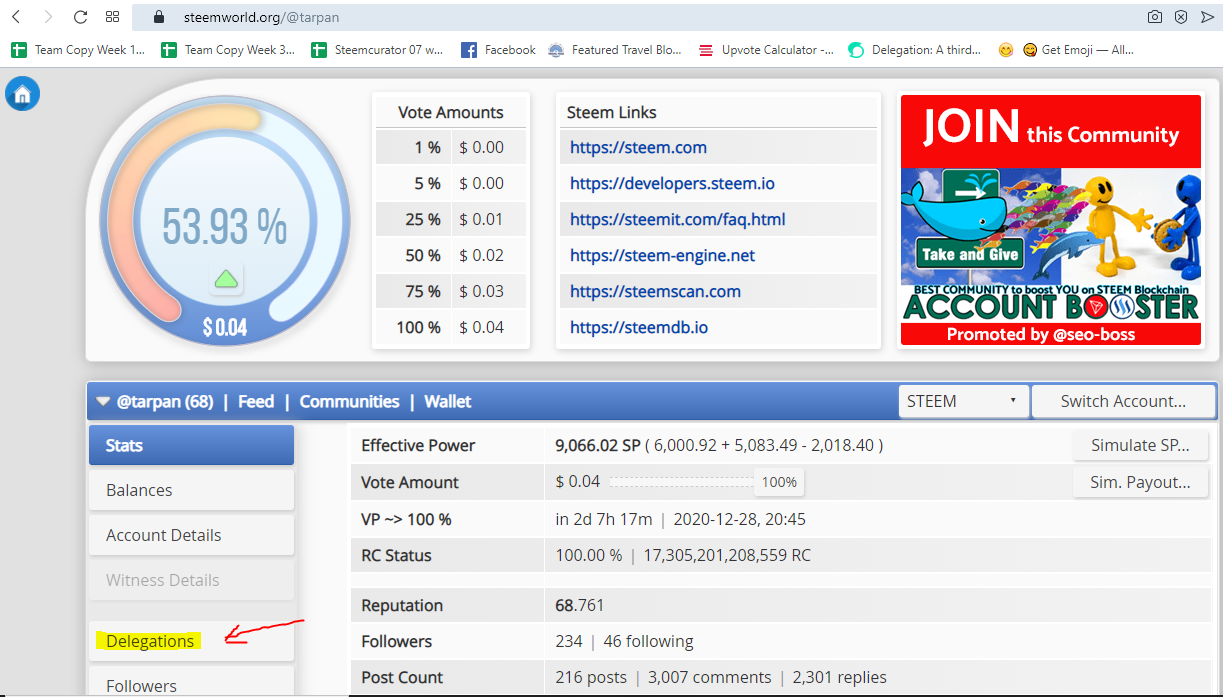Open the Communities menu link
The height and width of the screenshot is (697, 1223).
tap(349, 402)
